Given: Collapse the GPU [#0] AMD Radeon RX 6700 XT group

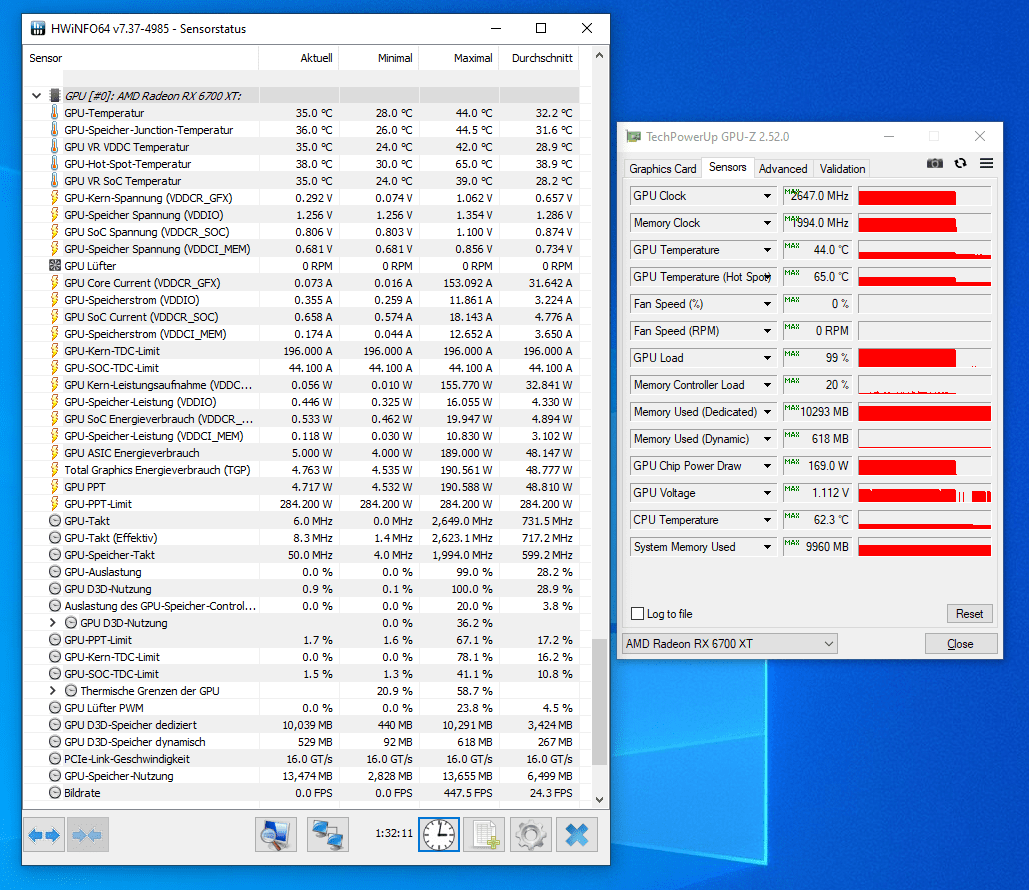Looking at the screenshot, I should pyautogui.click(x=37, y=95).
